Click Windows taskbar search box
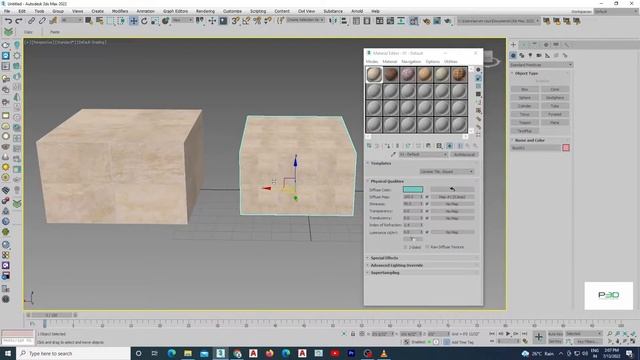 (x=74, y=353)
